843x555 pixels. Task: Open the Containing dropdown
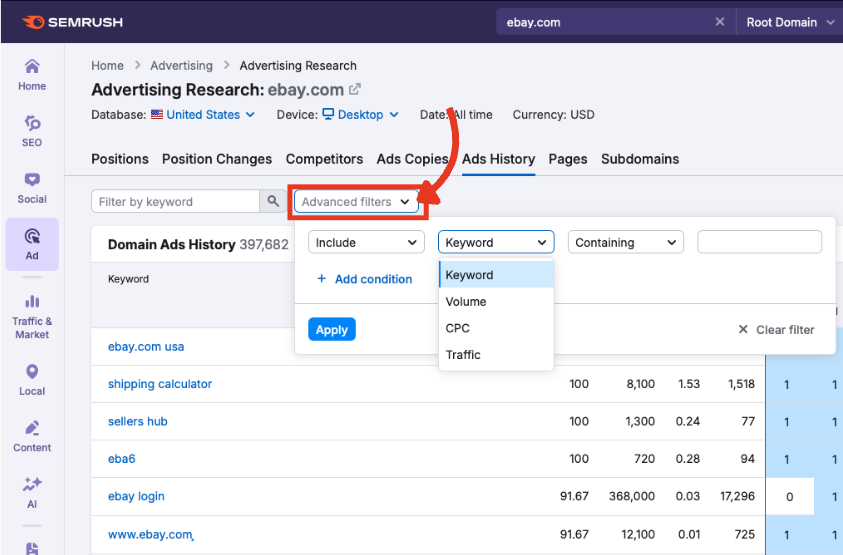click(x=625, y=243)
